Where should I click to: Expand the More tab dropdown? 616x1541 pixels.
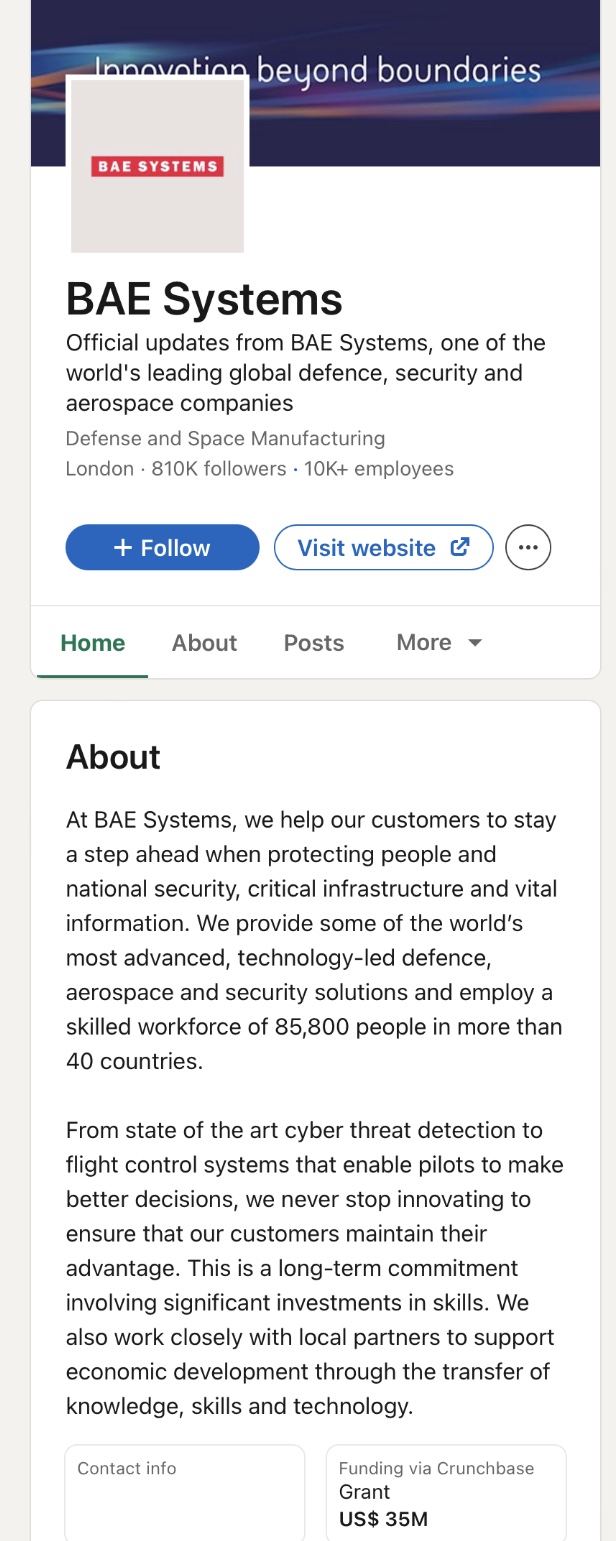click(x=440, y=643)
